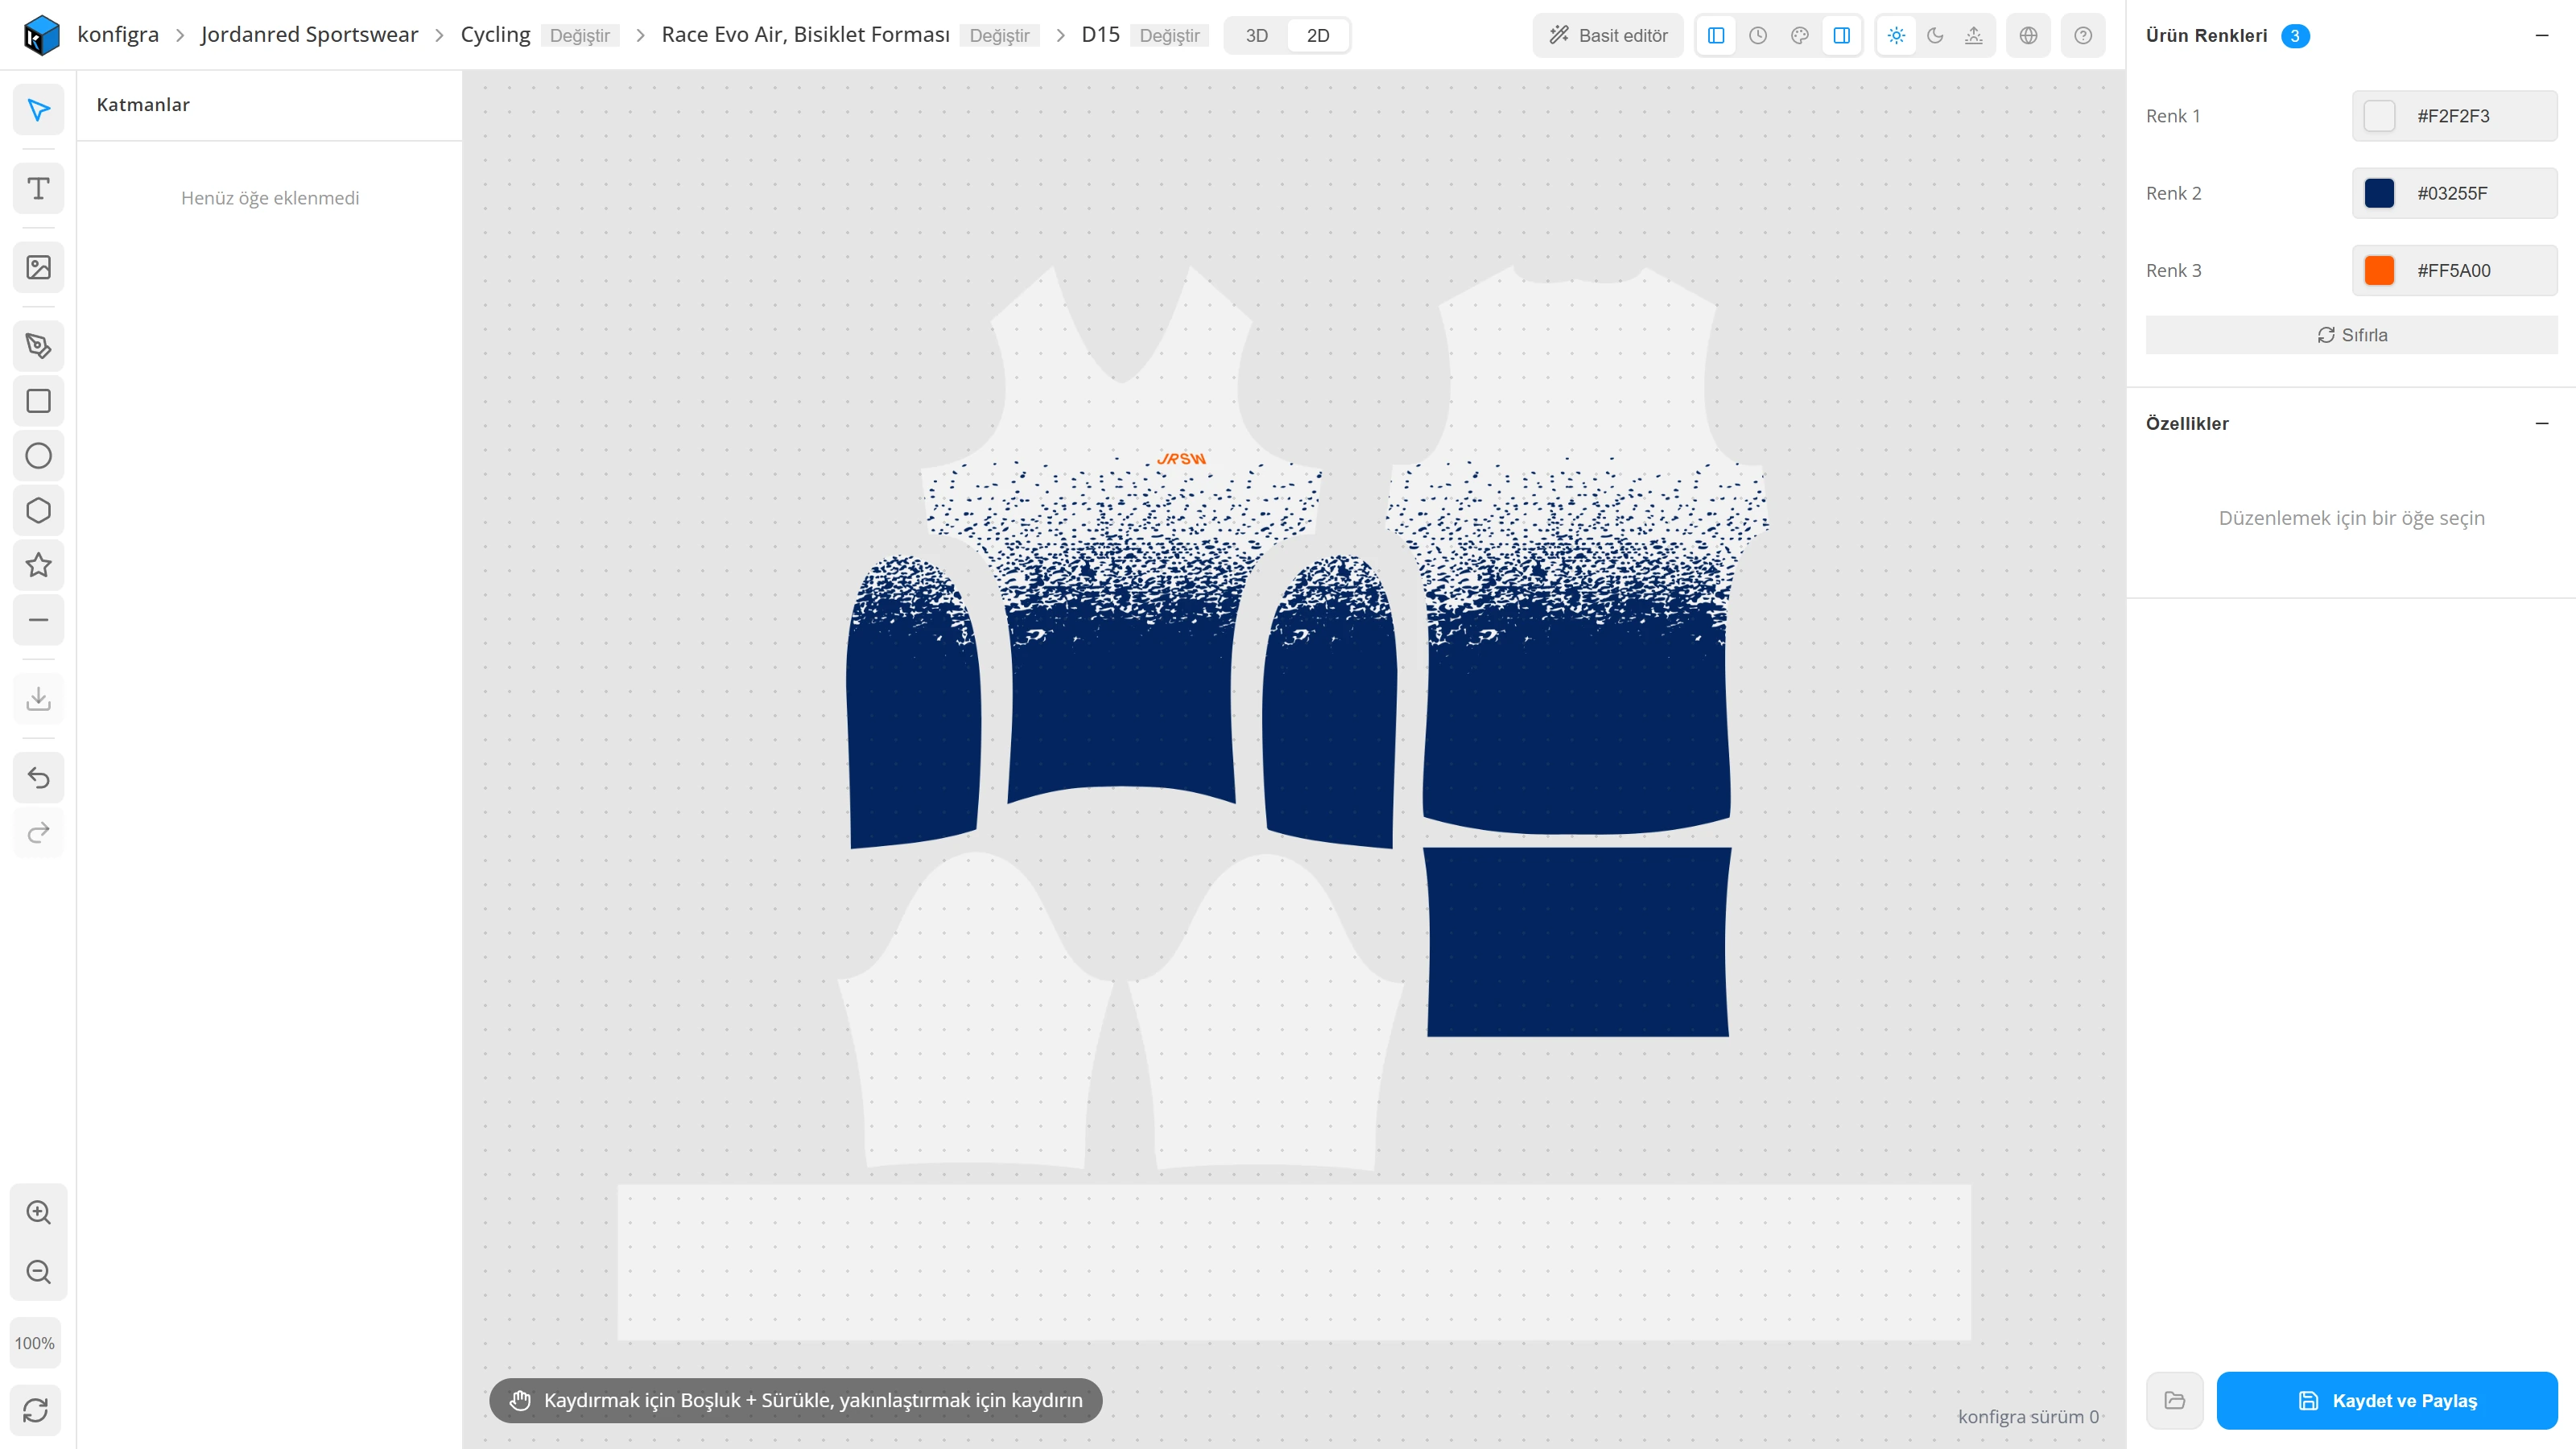Click Kaydet ve Paylaş button
The width and height of the screenshot is (2576, 1449).
point(2387,1400)
